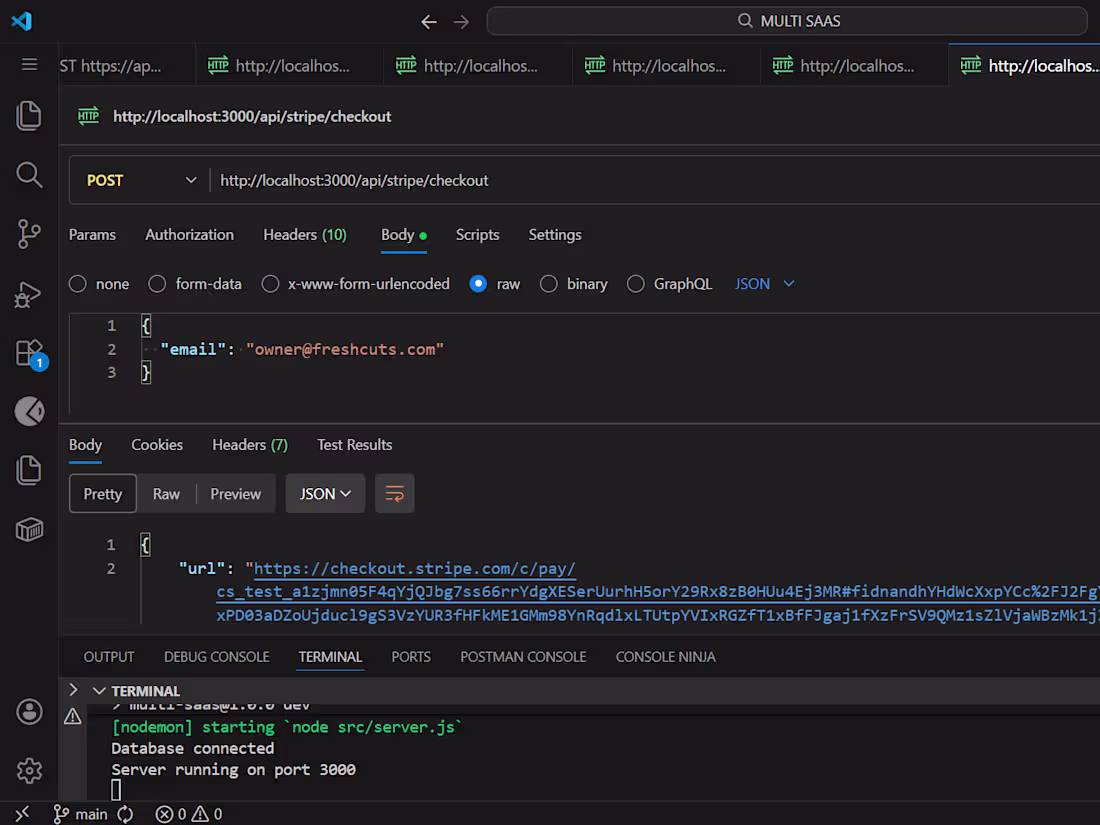Image resolution: width=1100 pixels, height=825 pixels.
Task: Switch to the response Body tab
Action: coord(85,445)
